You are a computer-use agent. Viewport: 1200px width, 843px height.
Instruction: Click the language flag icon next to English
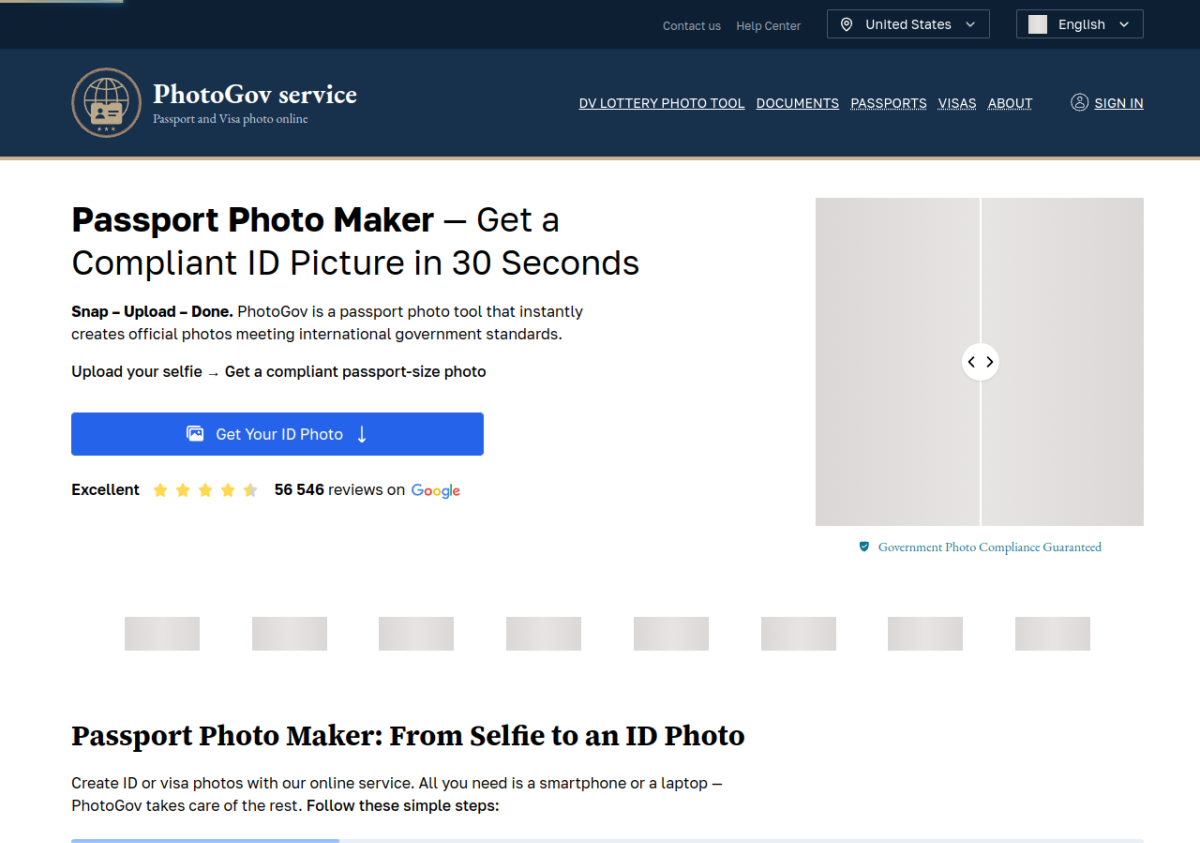1038,24
